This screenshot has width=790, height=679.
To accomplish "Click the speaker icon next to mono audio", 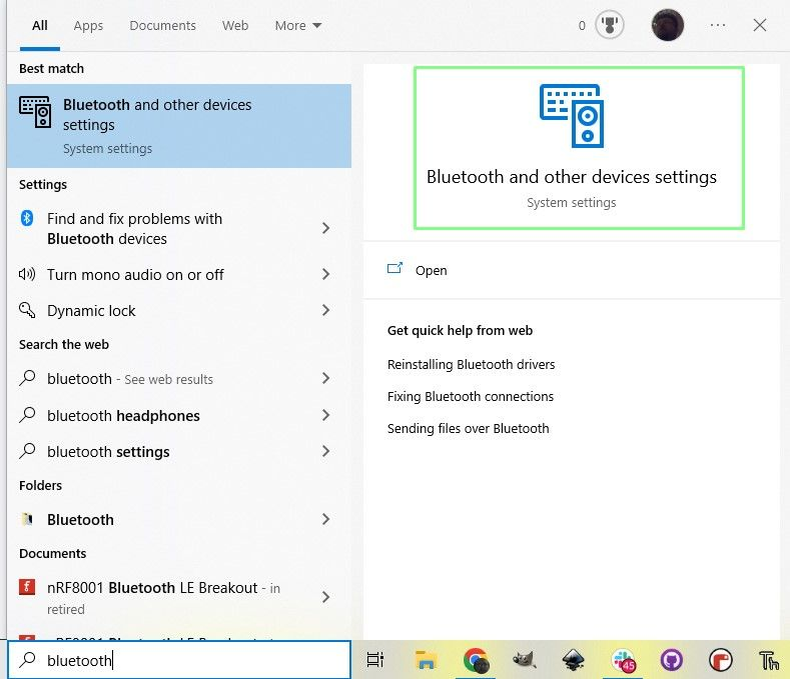I will point(27,274).
